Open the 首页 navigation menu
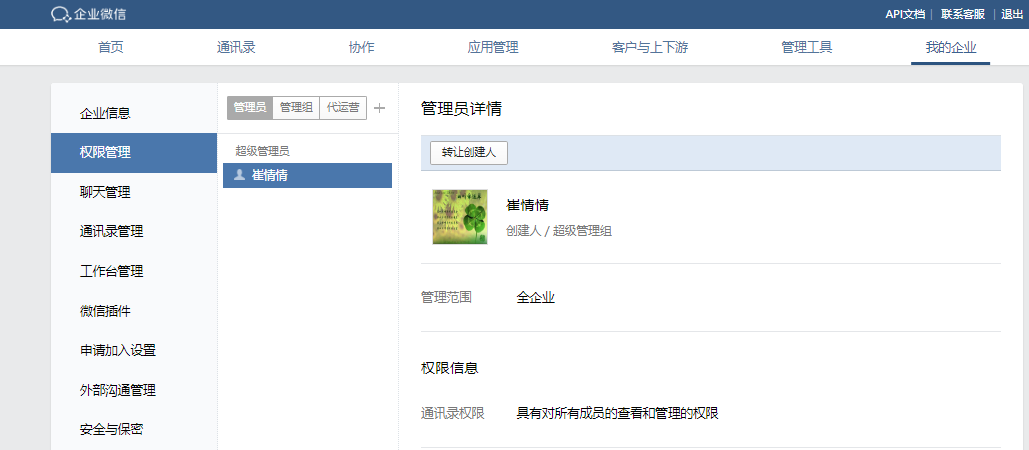The image size is (1029, 450). click(x=111, y=47)
